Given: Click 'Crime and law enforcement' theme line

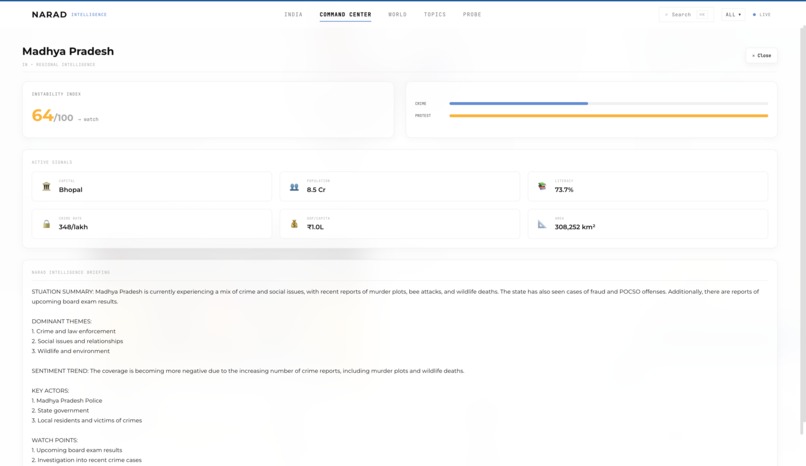Looking at the screenshot, I should pyautogui.click(x=74, y=331).
